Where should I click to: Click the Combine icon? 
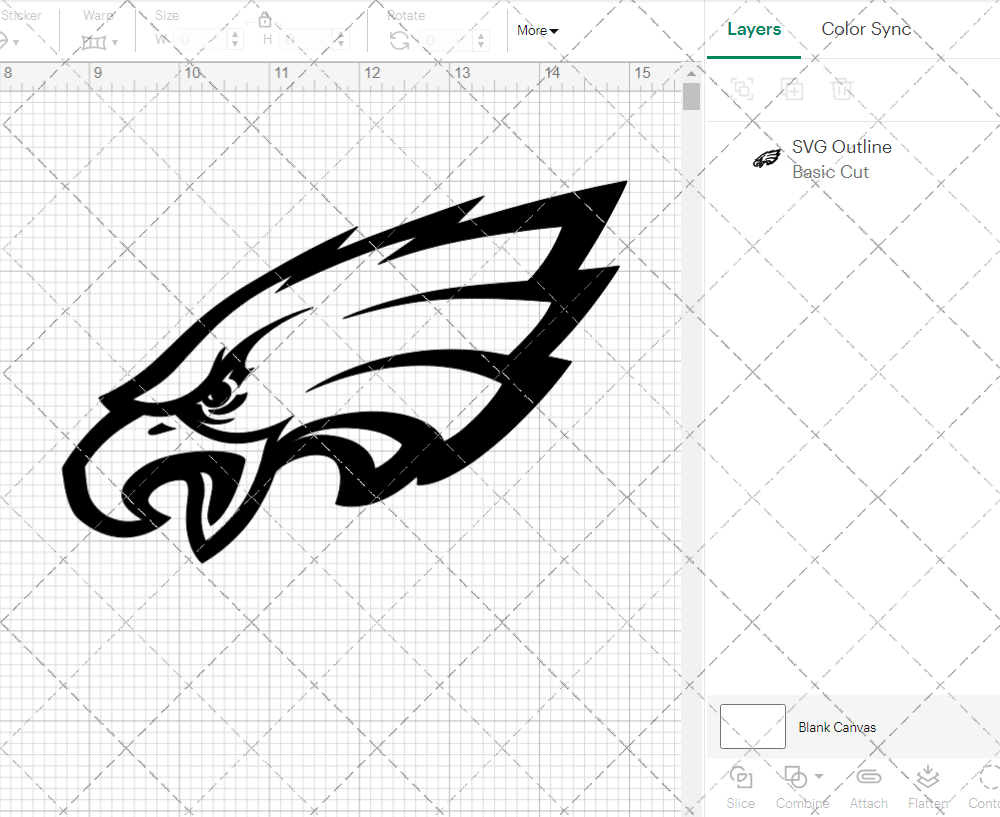[795, 778]
